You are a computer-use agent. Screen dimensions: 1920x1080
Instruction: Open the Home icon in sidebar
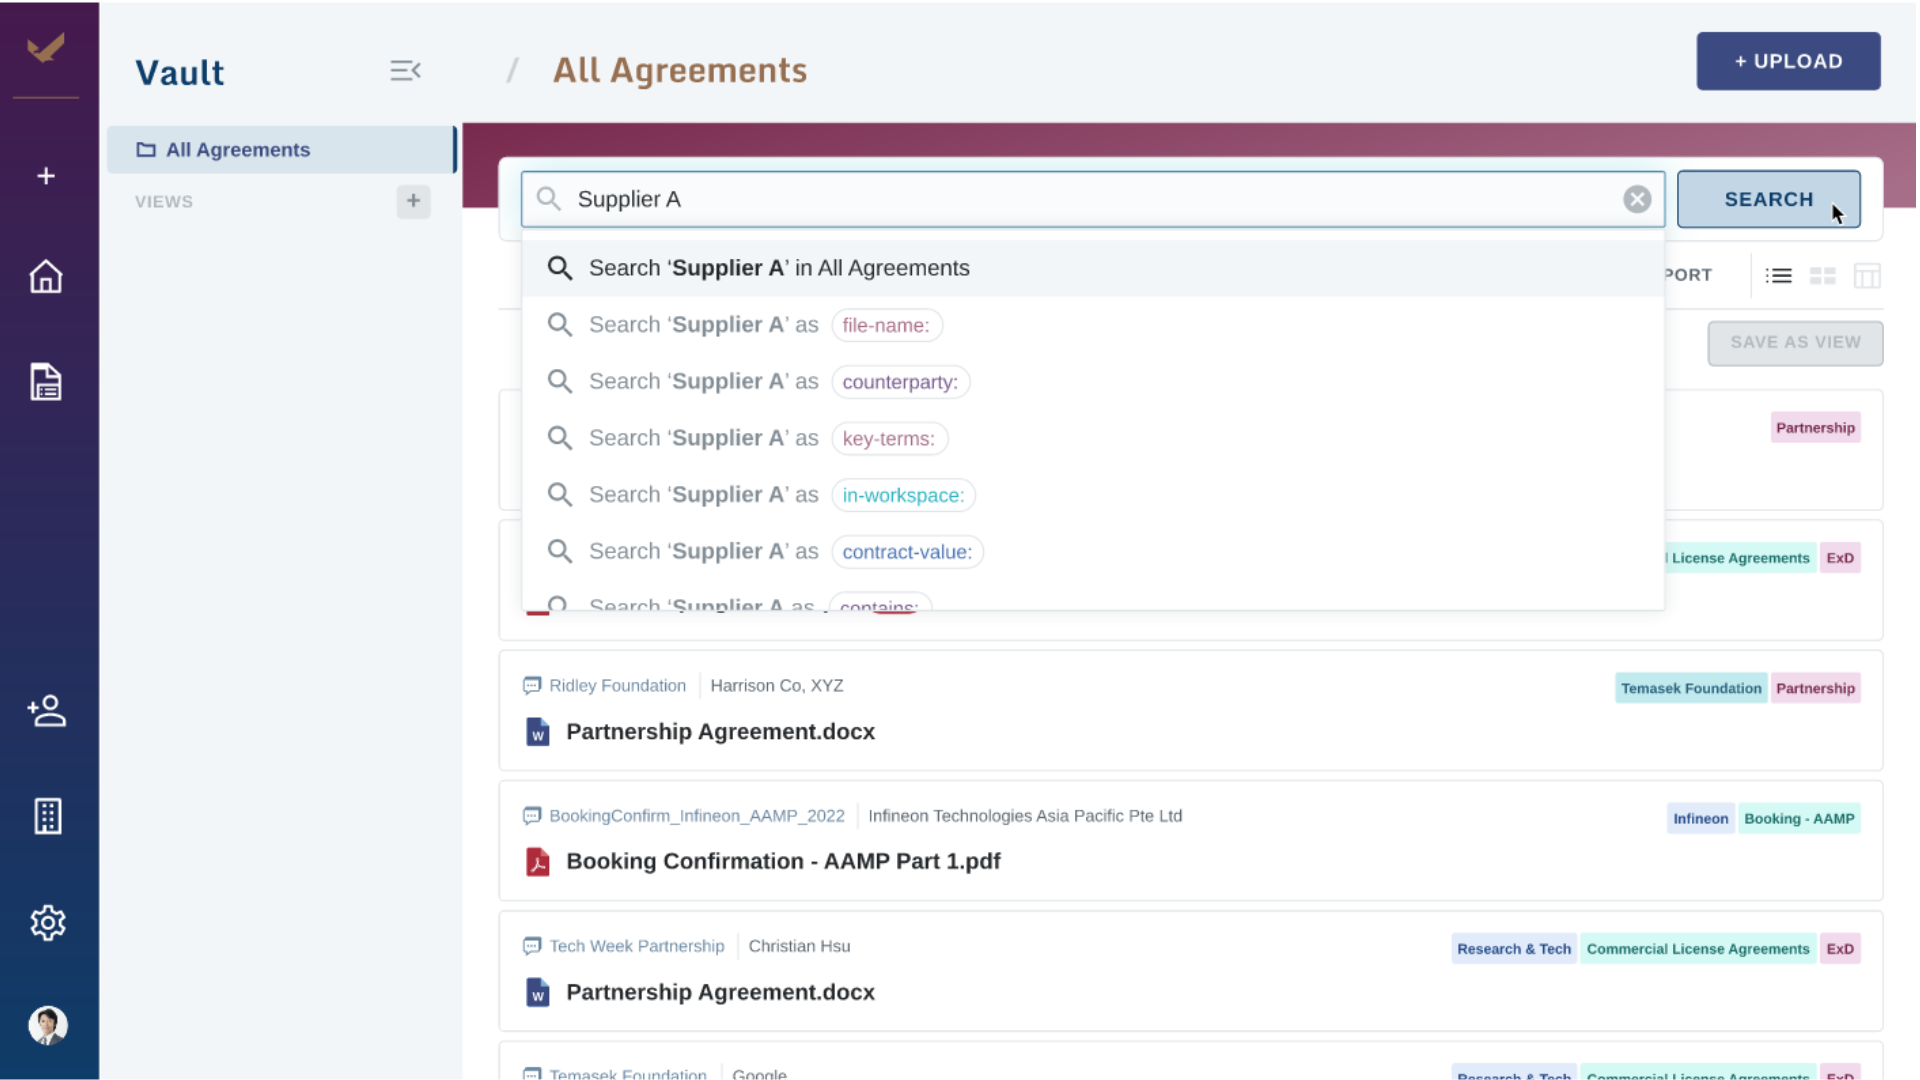click(x=46, y=276)
